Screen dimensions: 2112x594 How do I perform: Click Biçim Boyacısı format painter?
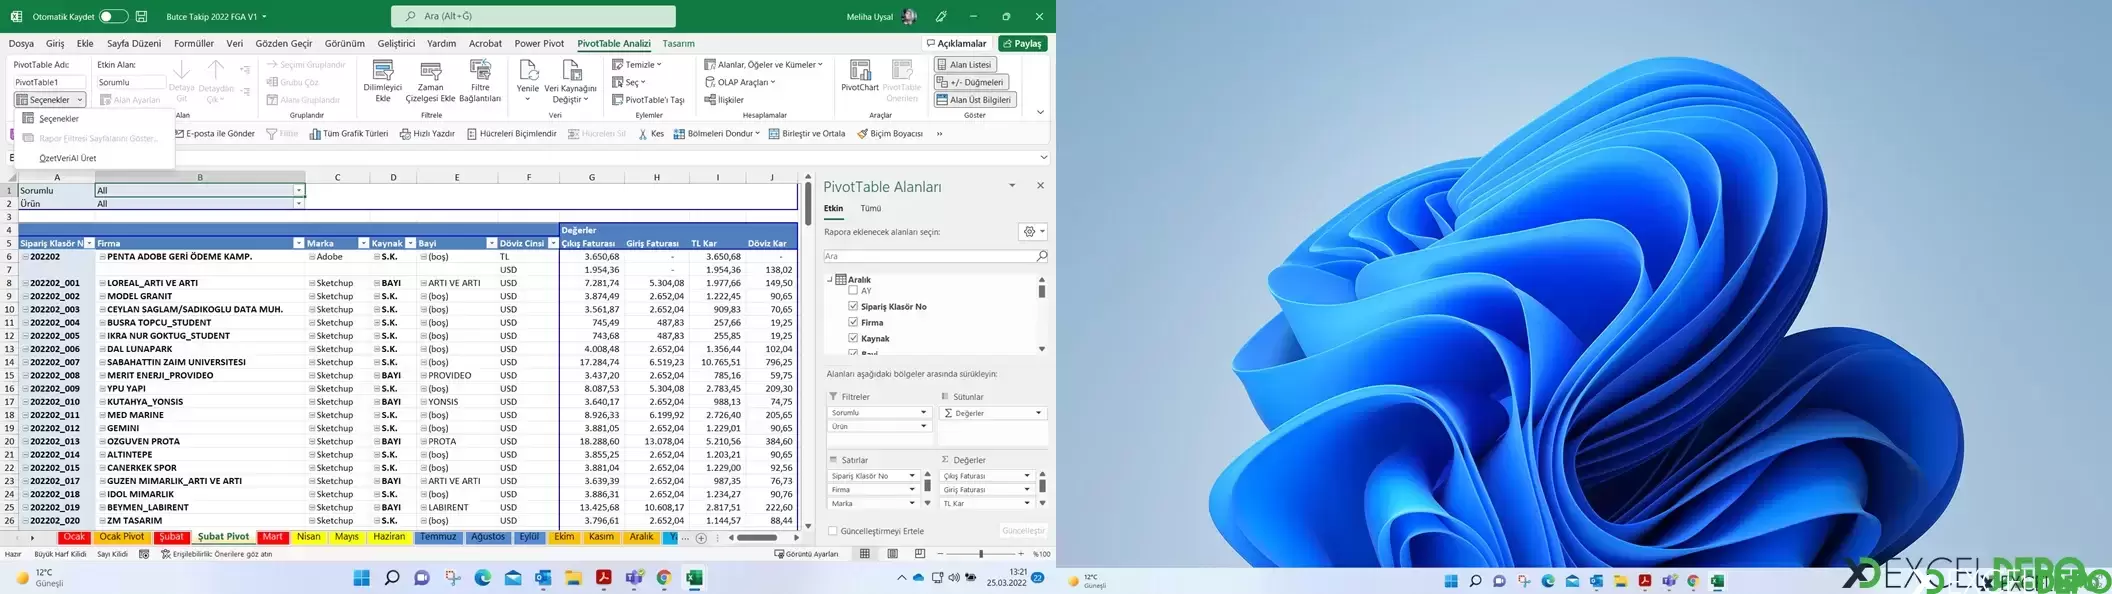[889, 134]
